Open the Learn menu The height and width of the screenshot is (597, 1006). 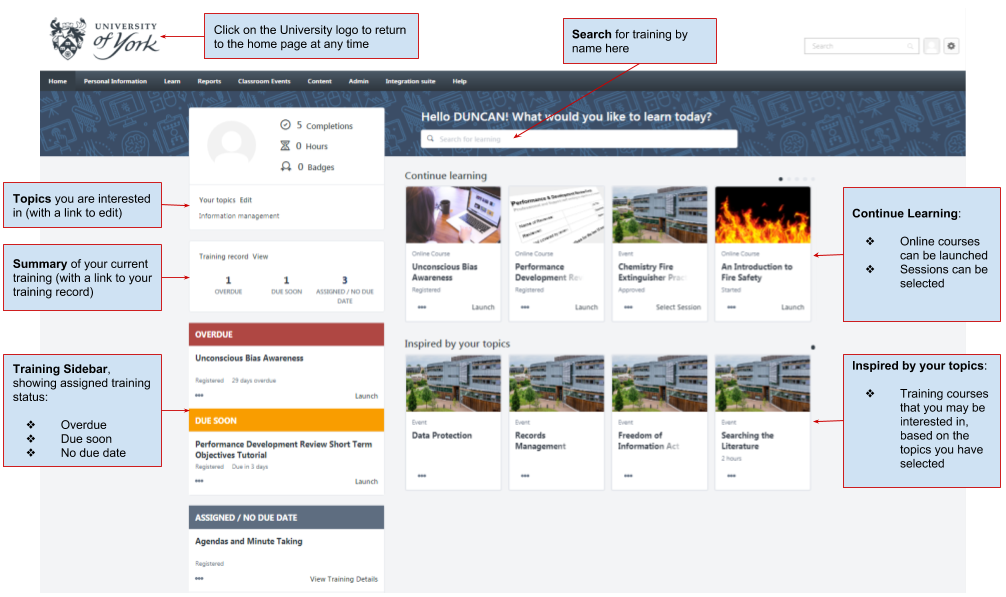point(172,81)
